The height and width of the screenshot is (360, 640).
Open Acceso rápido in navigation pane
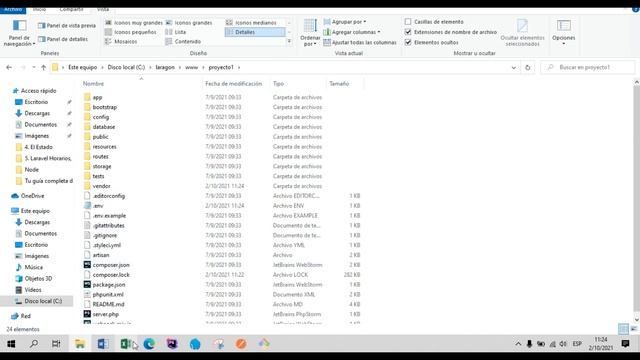coord(38,91)
